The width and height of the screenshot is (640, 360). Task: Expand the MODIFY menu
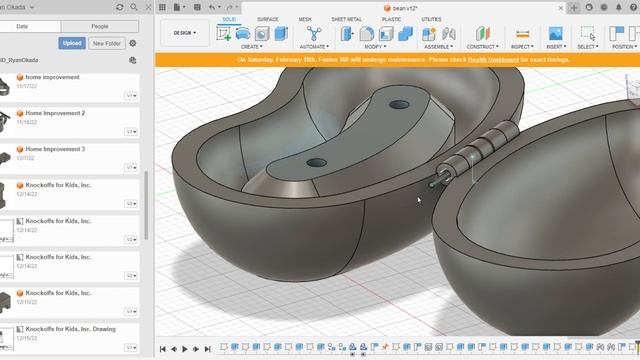375,47
